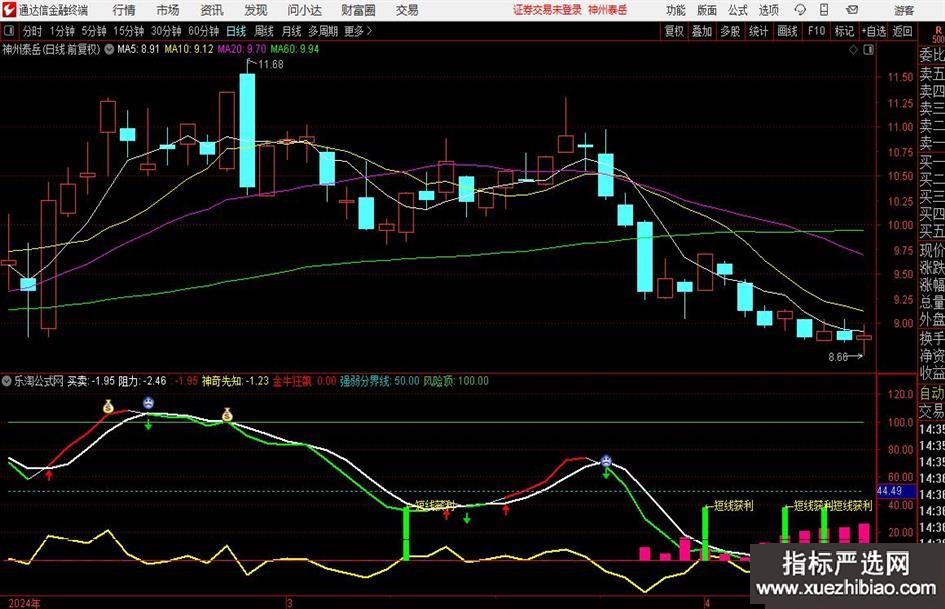Switch to the 30分钟 period

click(166, 31)
